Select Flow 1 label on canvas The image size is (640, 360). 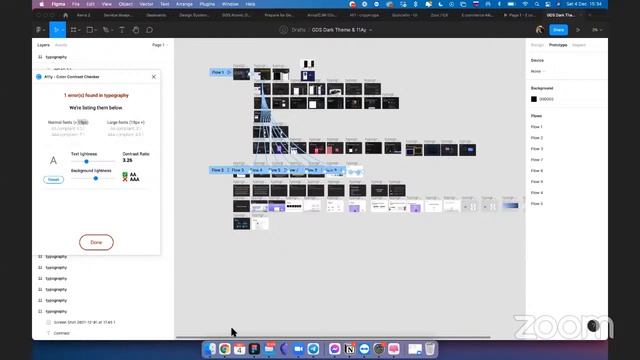[x=221, y=72]
